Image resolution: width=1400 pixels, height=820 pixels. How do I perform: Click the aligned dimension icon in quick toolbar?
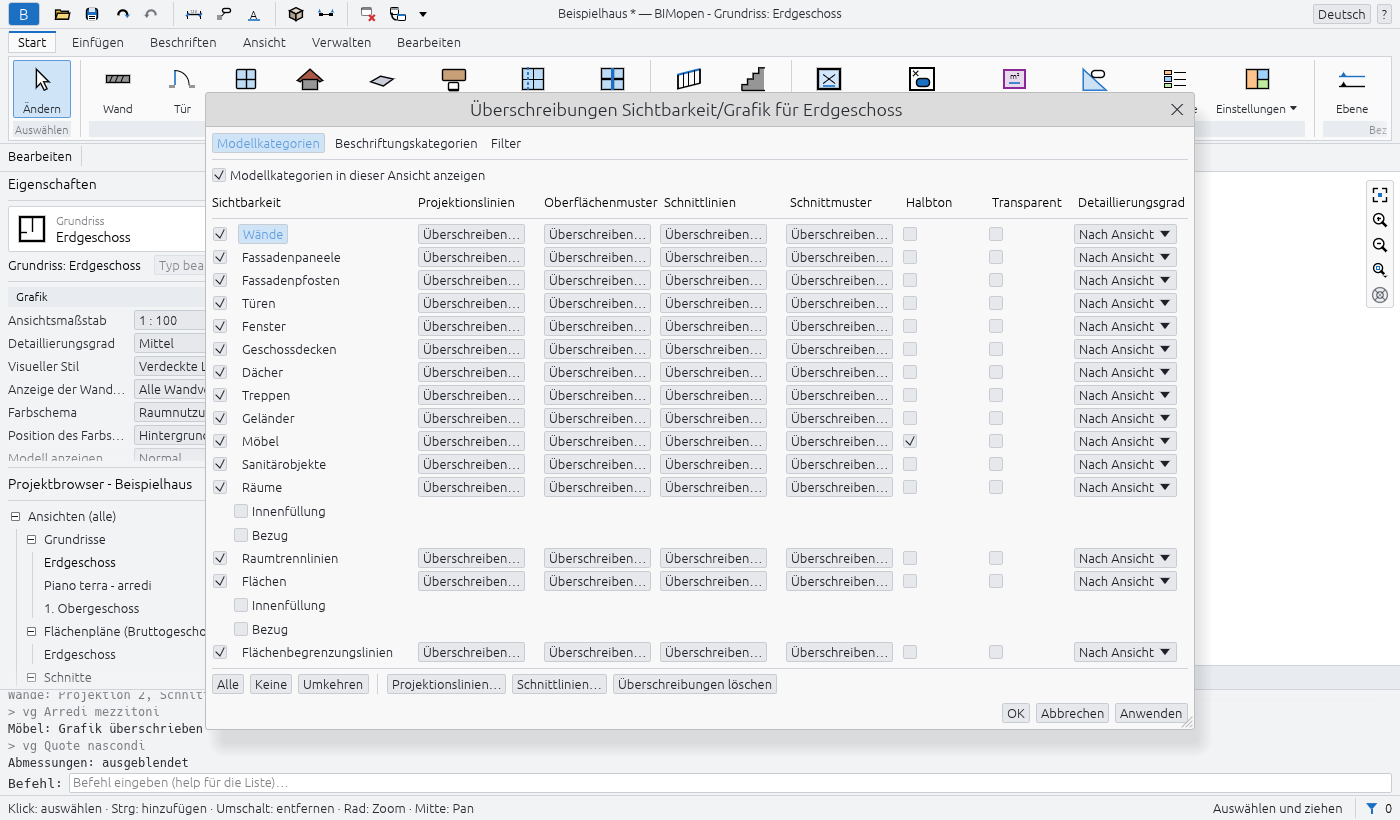pyautogui.click(x=194, y=14)
